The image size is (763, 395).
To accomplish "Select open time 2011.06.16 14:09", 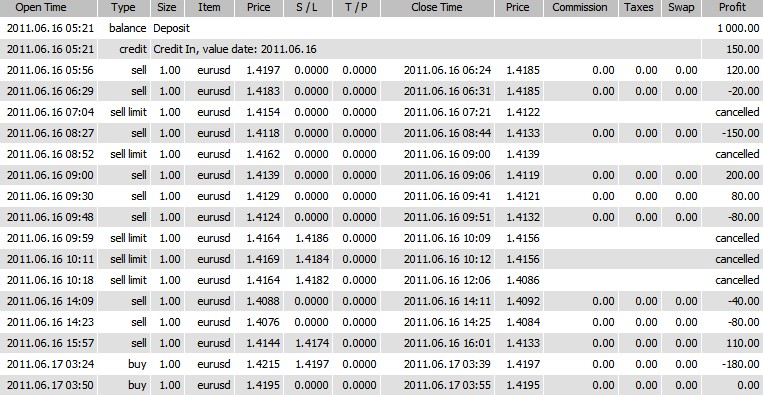I will 50,301.
